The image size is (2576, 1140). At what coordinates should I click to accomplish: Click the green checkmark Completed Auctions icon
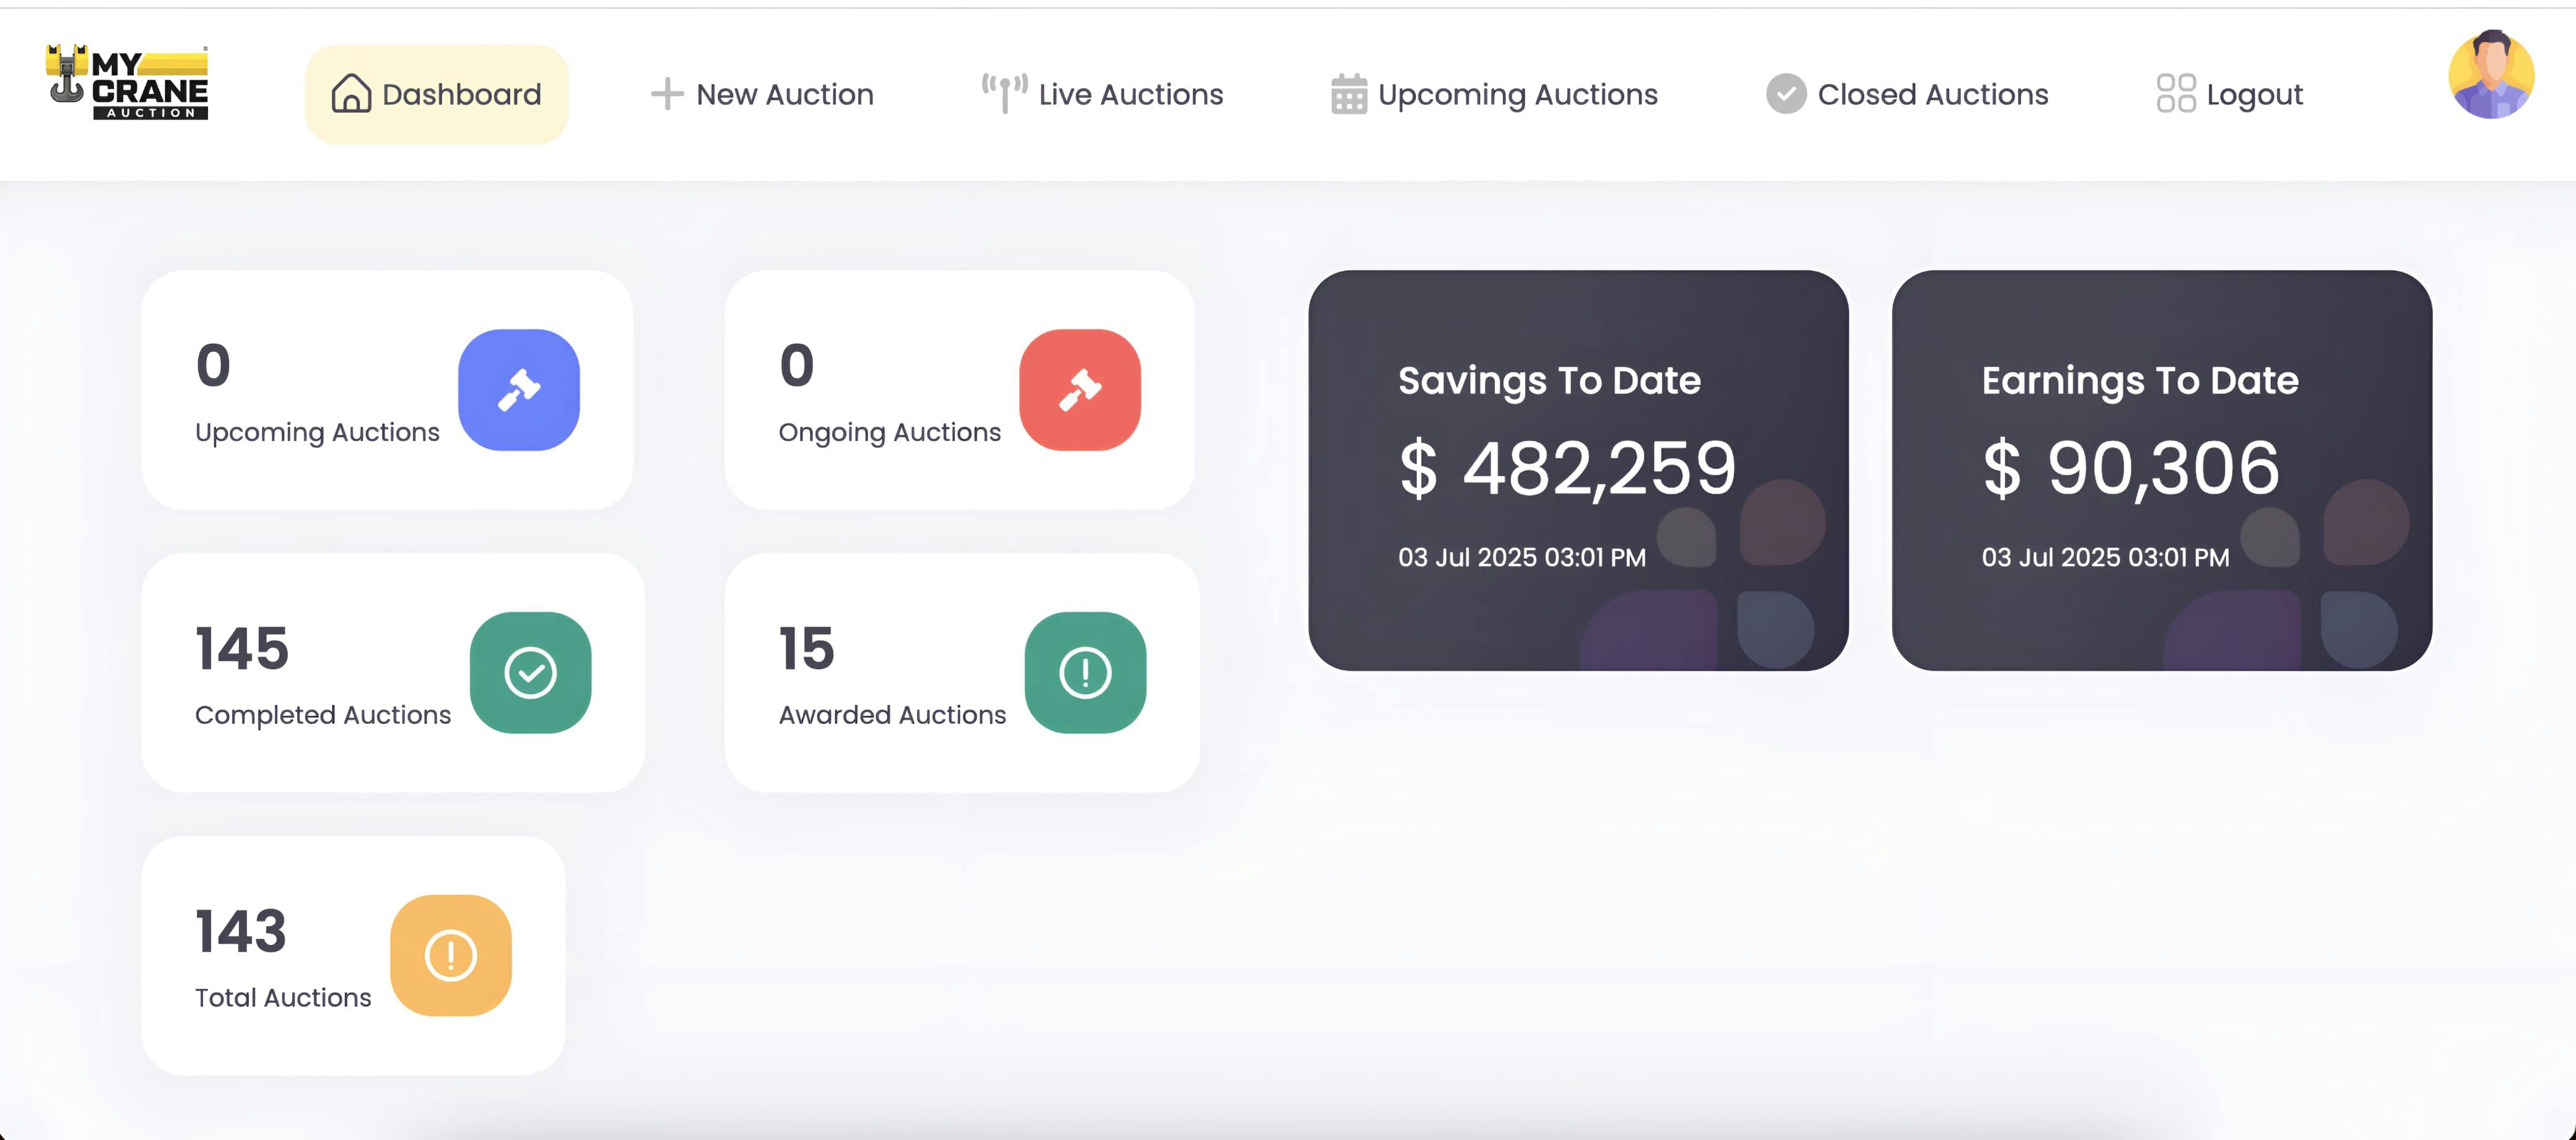click(x=530, y=673)
